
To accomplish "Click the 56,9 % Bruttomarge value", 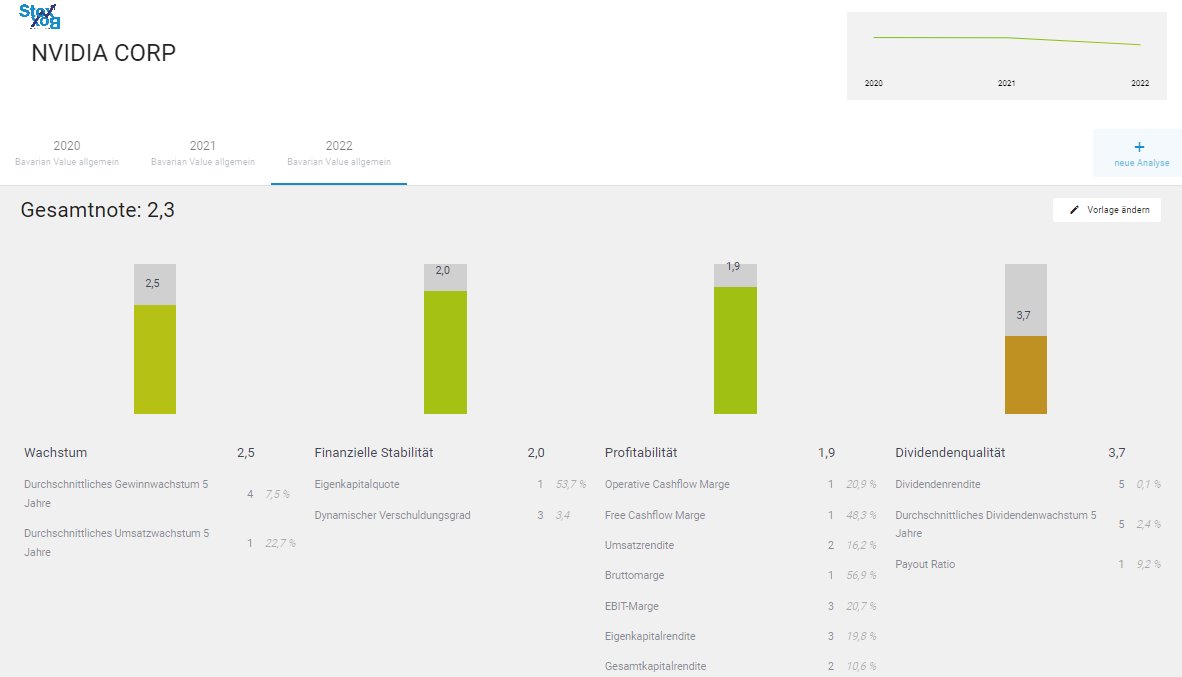I will 861,575.
